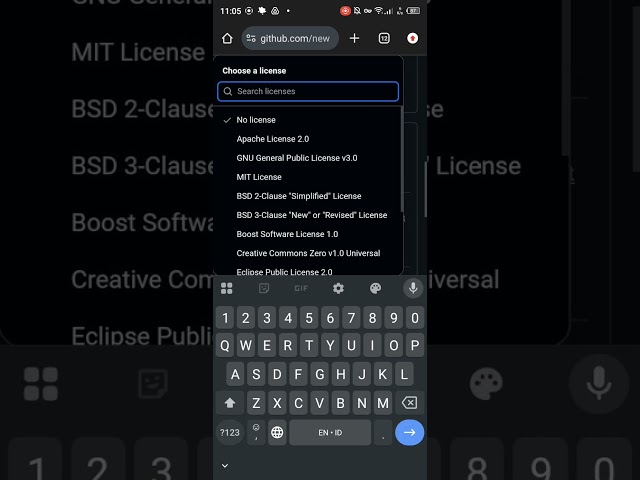Select BSD 2-Clause Simplified License
The width and height of the screenshot is (640, 480).
(x=308, y=196)
